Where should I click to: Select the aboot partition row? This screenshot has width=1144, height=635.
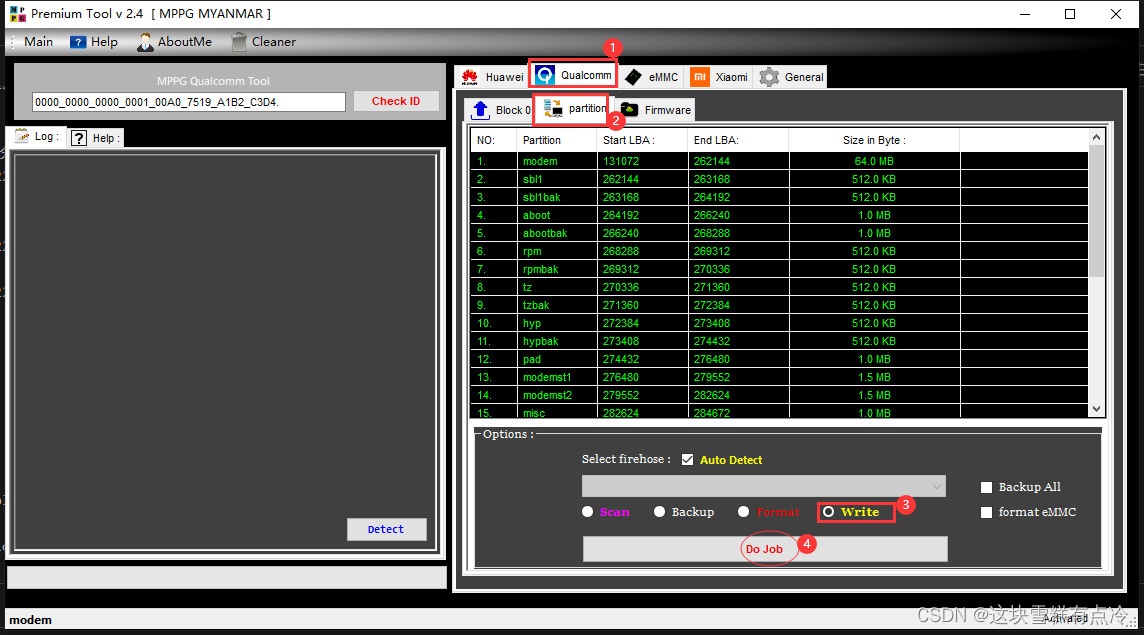click(x=779, y=215)
